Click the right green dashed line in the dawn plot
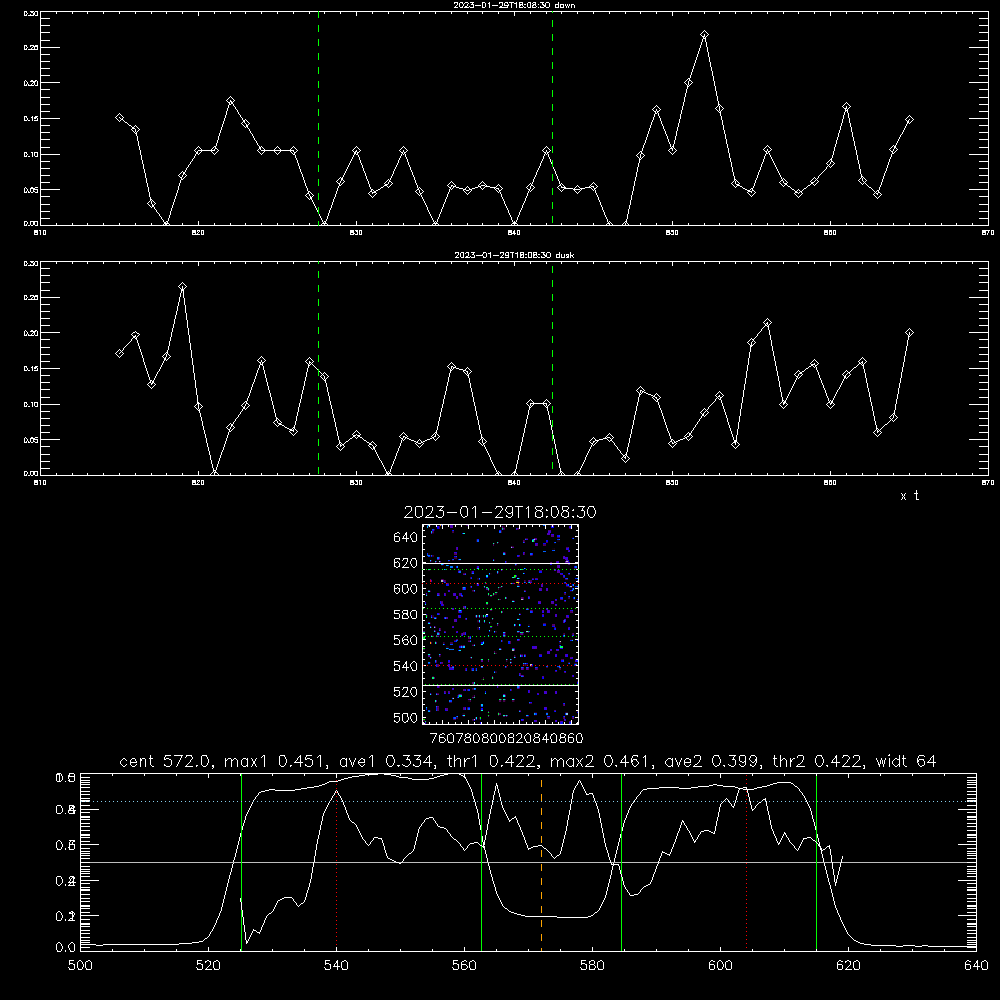This screenshot has width=1000, height=1000. click(x=552, y=119)
